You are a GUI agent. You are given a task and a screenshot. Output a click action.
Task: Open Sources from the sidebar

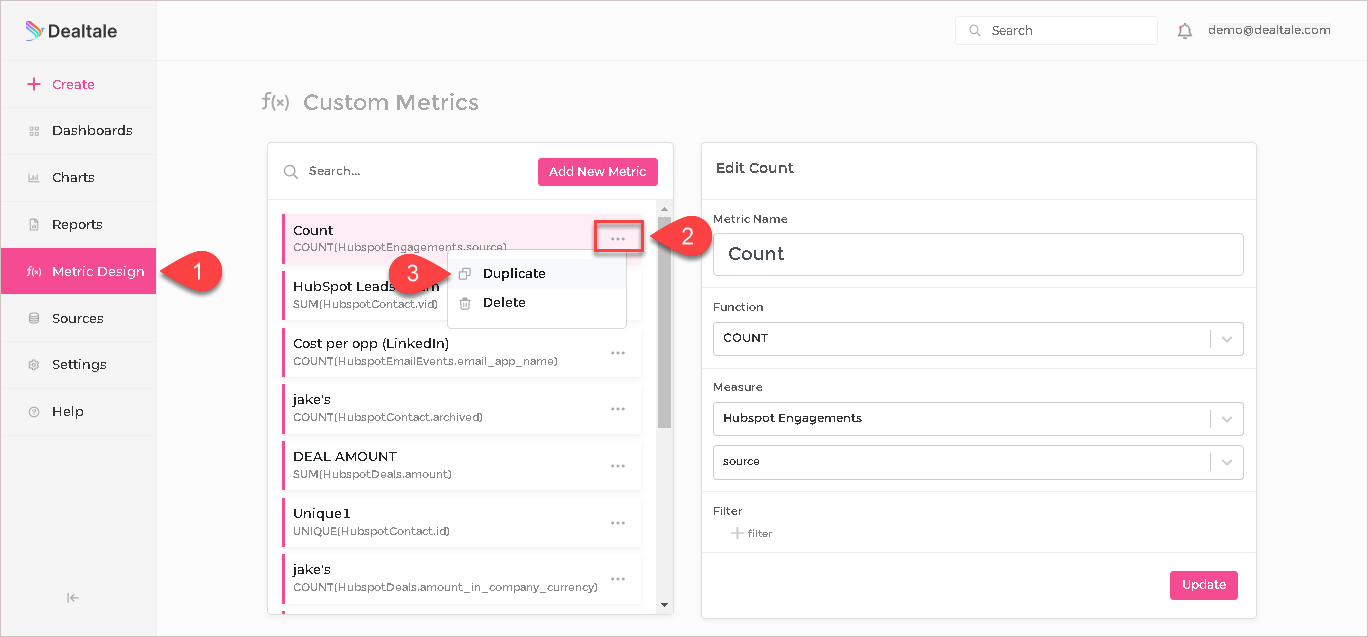pyautogui.click(x=78, y=318)
